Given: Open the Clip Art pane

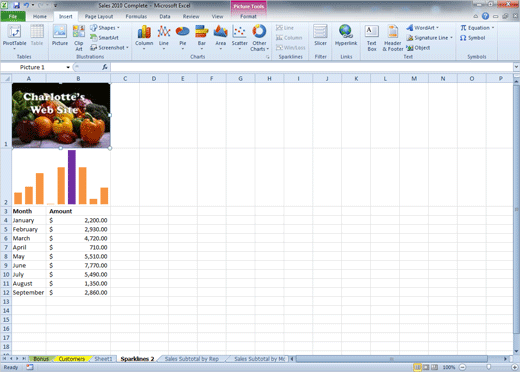Looking at the screenshot, I should (x=79, y=38).
